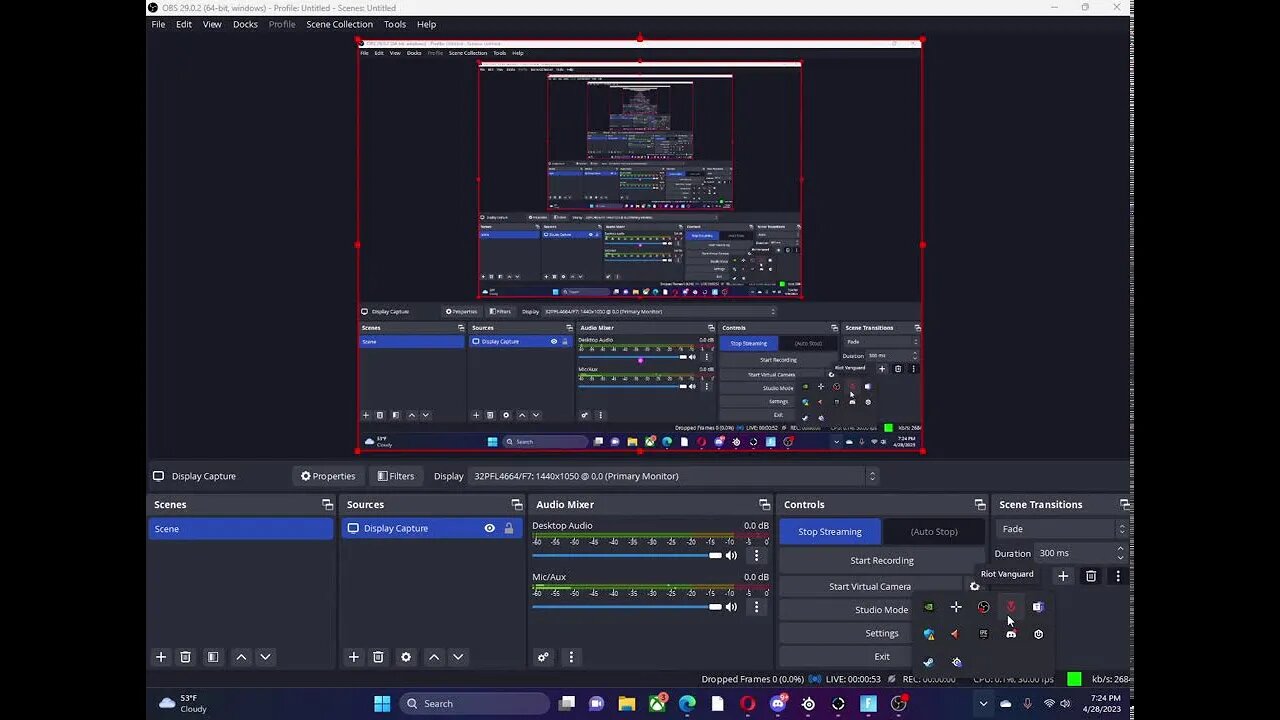Viewport: 1280px width, 720px height.
Task: Open the Scene Collection menu
Action: pyautogui.click(x=339, y=24)
